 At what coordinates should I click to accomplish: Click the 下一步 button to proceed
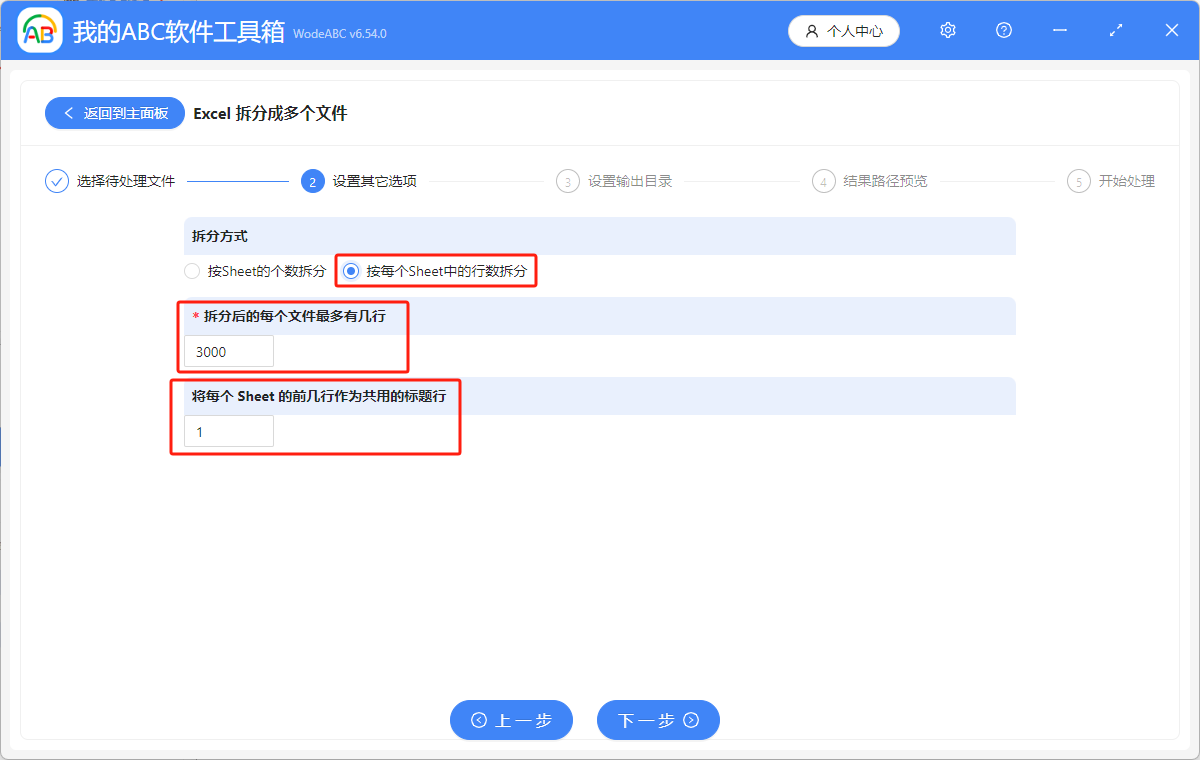[x=658, y=720]
